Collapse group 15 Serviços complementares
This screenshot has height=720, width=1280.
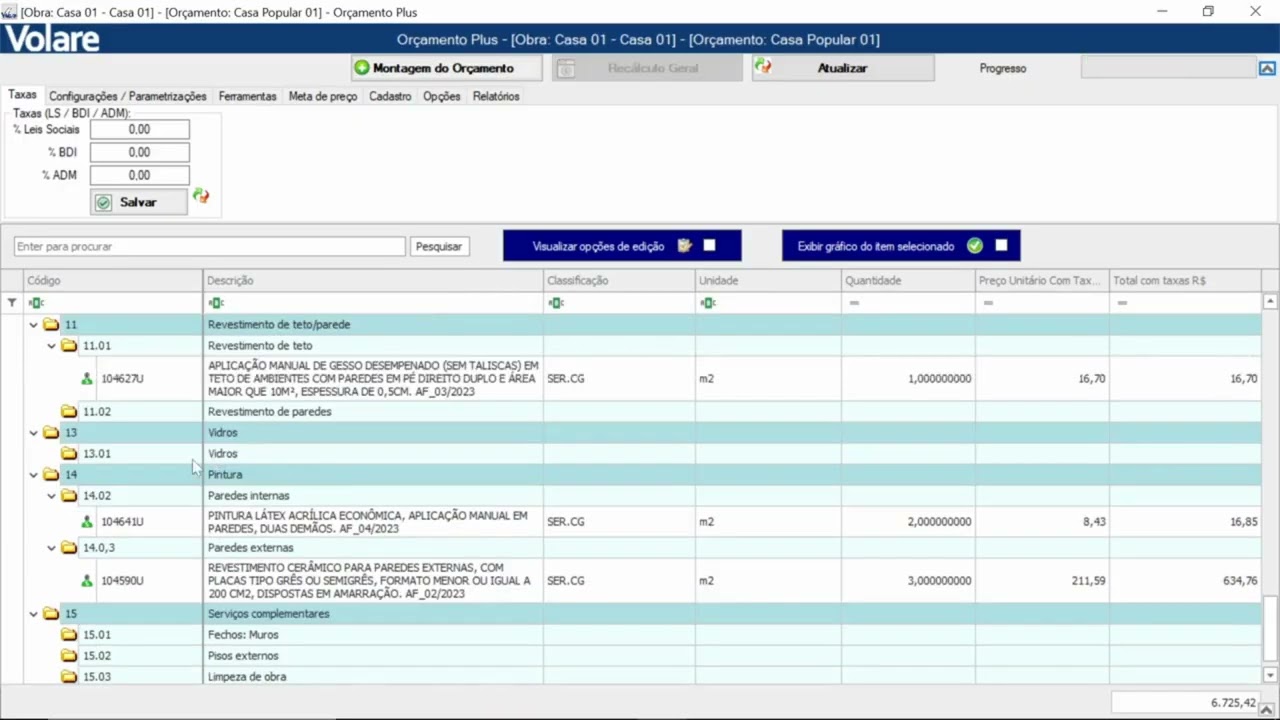(33, 613)
